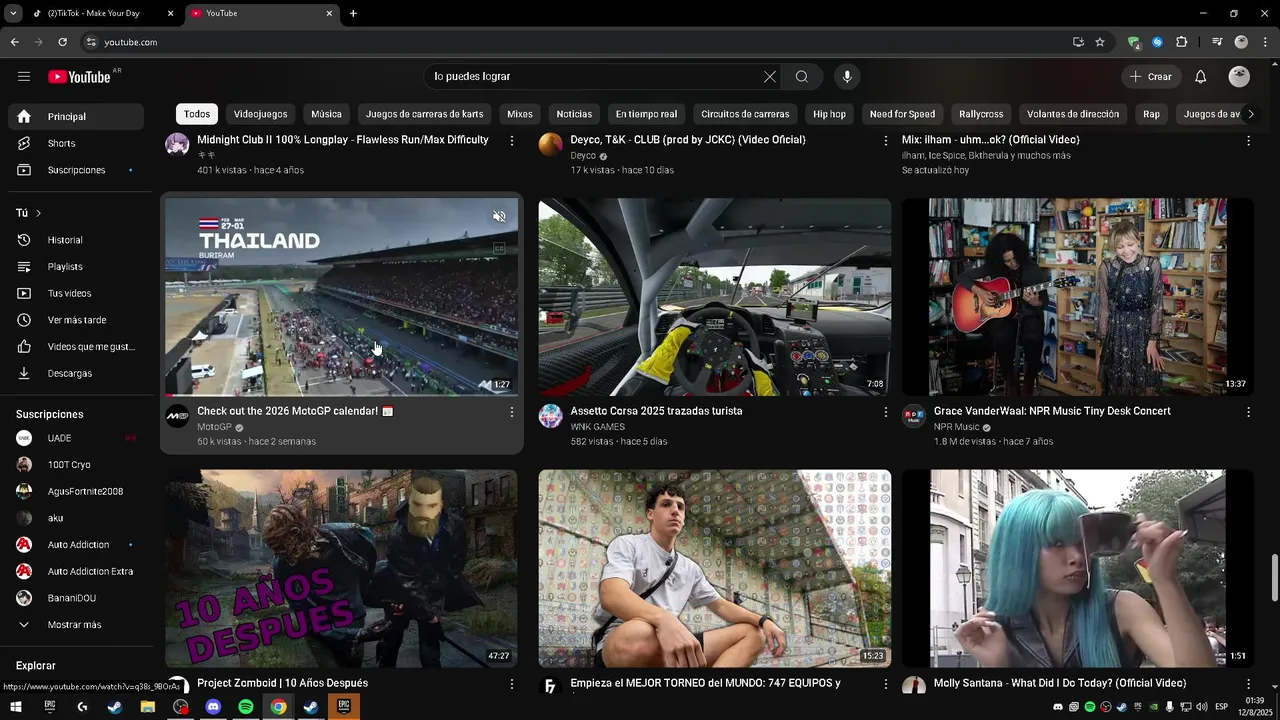Click the magnifier search button
The height and width of the screenshot is (720, 1280).
[802, 77]
